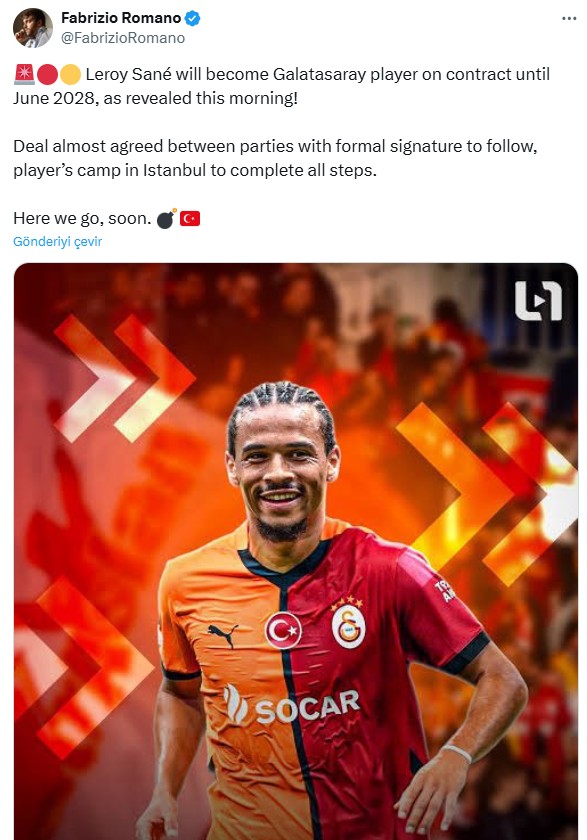Click the blue verified badge

tap(192, 18)
